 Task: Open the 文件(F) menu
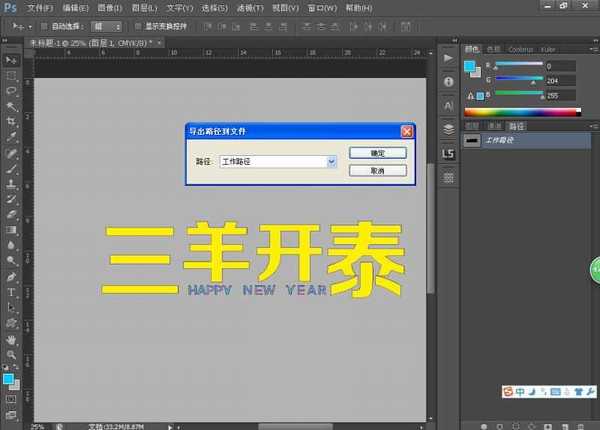pos(42,7)
